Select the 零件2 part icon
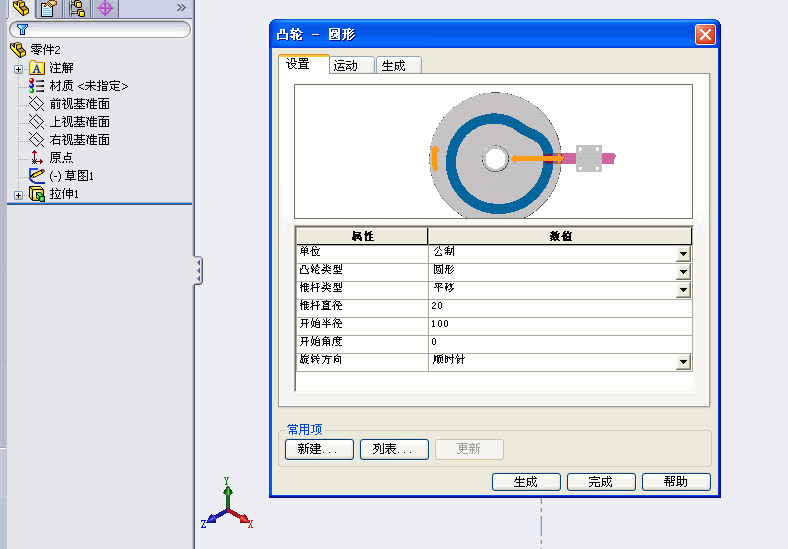Image resolution: width=788 pixels, height=549 pixels. (18, 50)
